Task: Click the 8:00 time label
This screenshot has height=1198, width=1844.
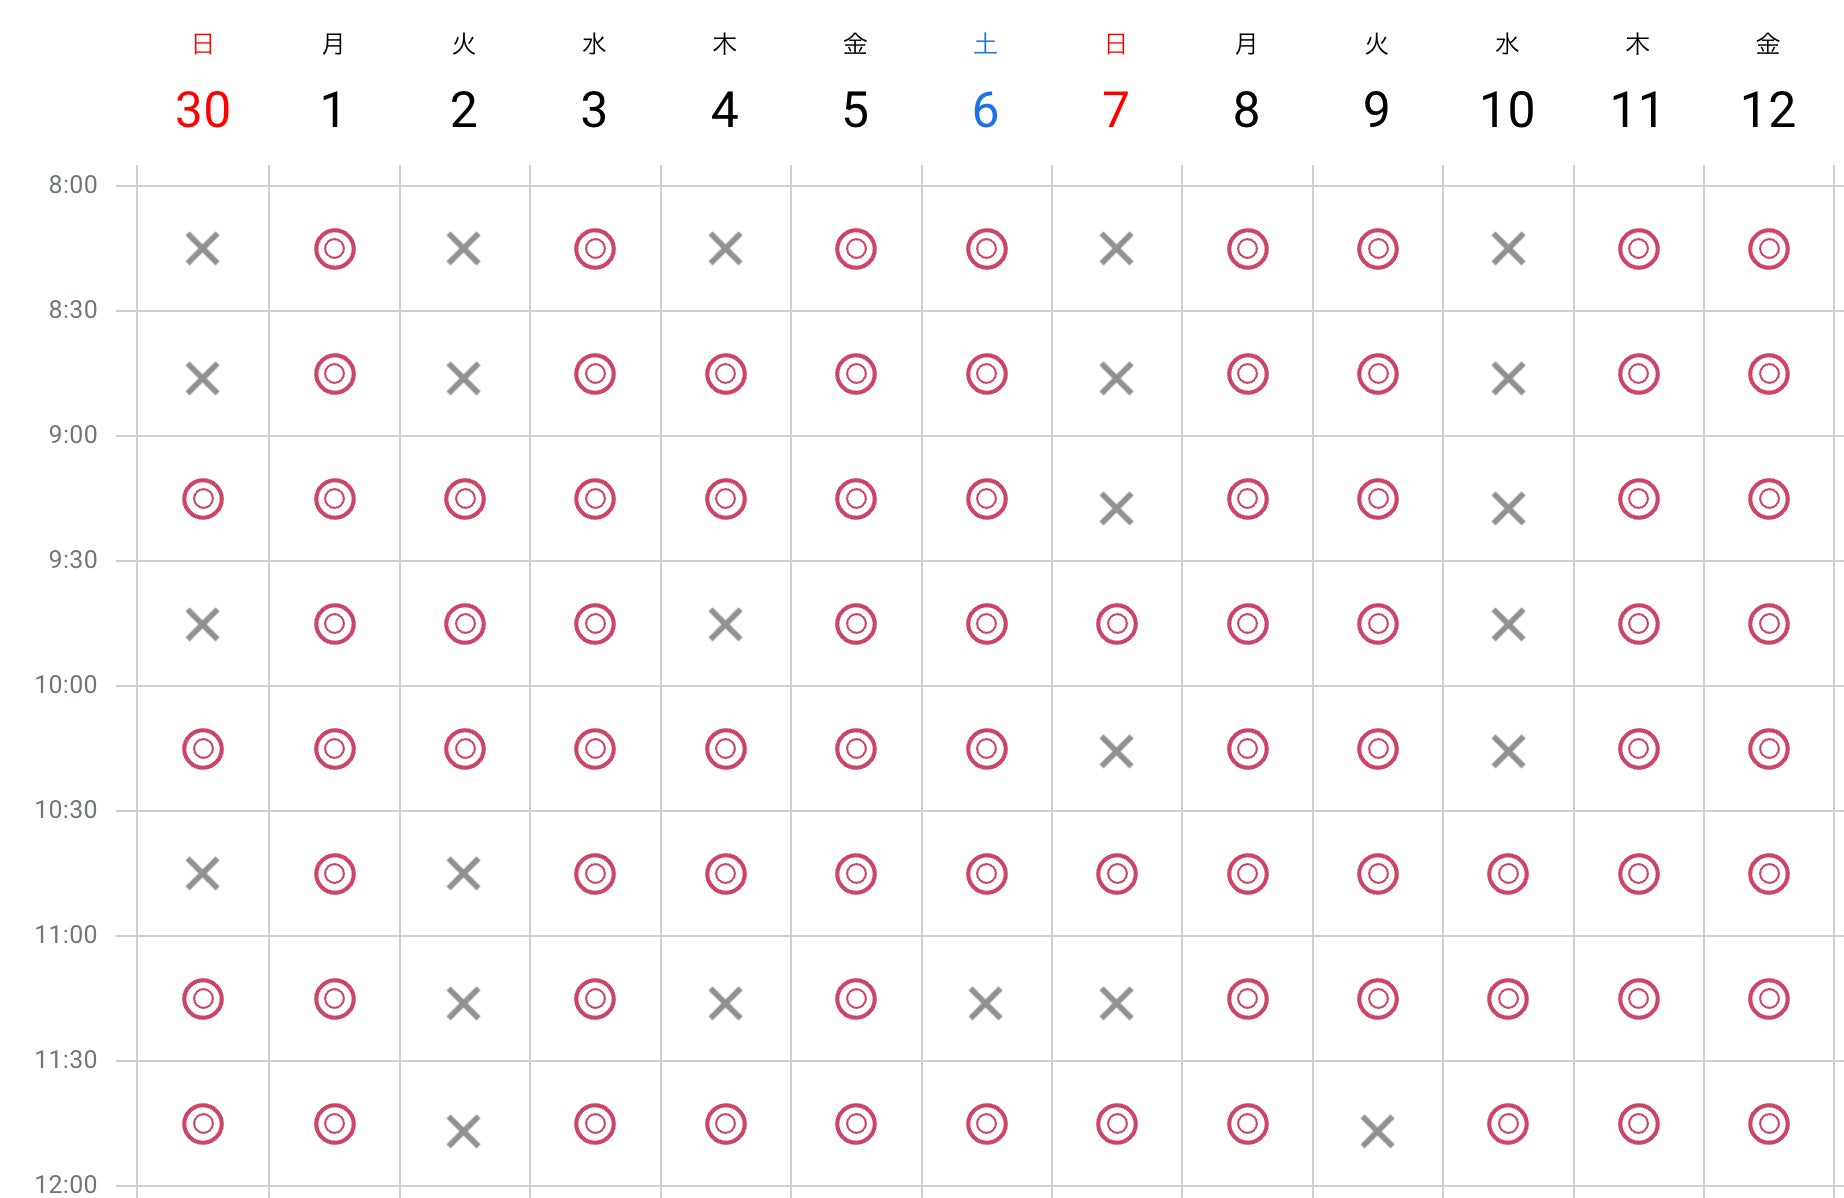Action: (x=73, y=185)
